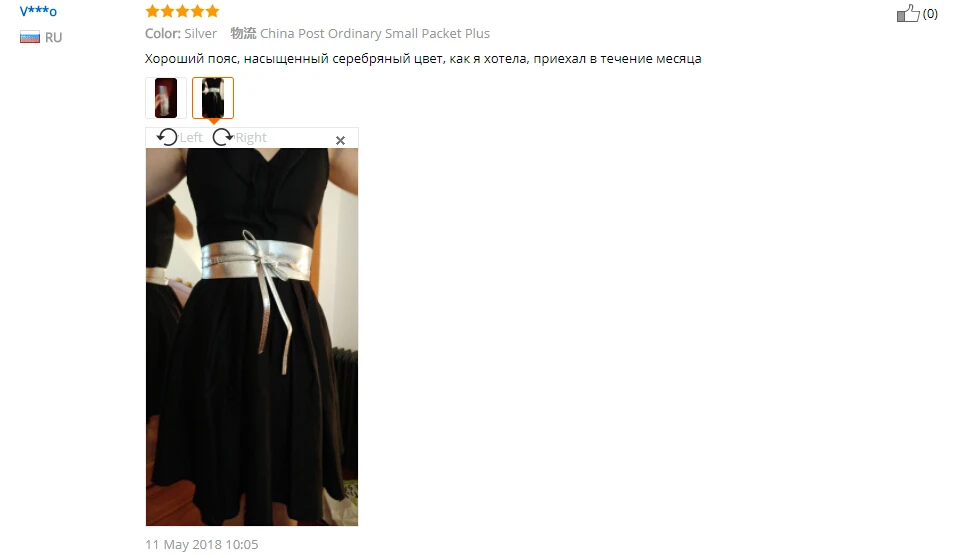Click the Russian review comment text
956x558 pixels.
pos(423,59)
